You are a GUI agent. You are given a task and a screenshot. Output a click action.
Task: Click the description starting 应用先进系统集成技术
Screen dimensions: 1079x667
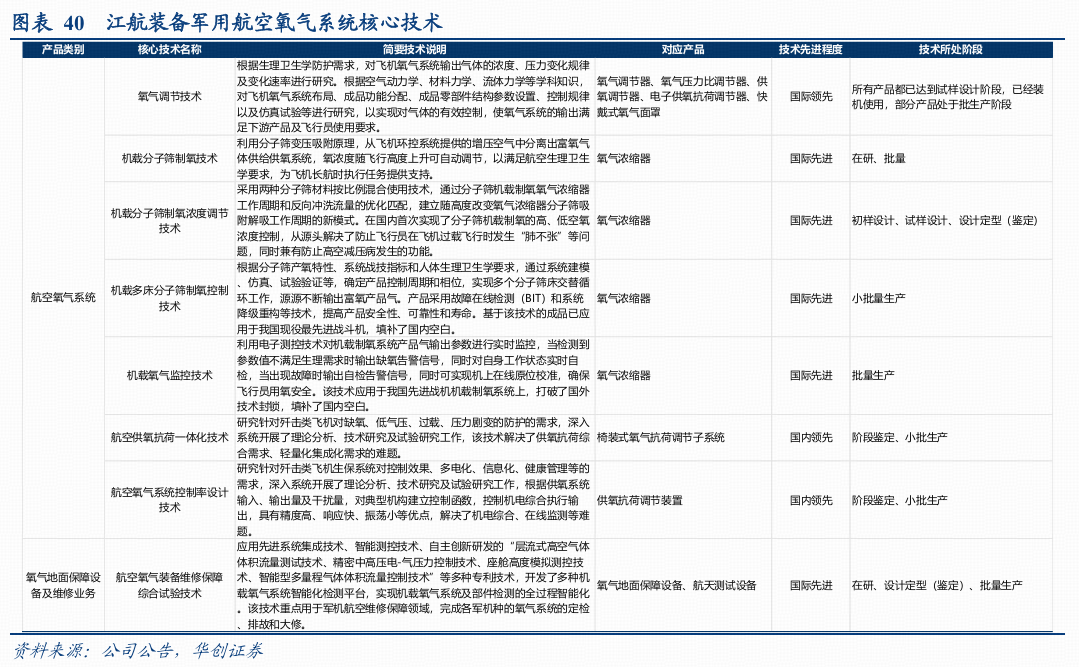click(414, 585)
